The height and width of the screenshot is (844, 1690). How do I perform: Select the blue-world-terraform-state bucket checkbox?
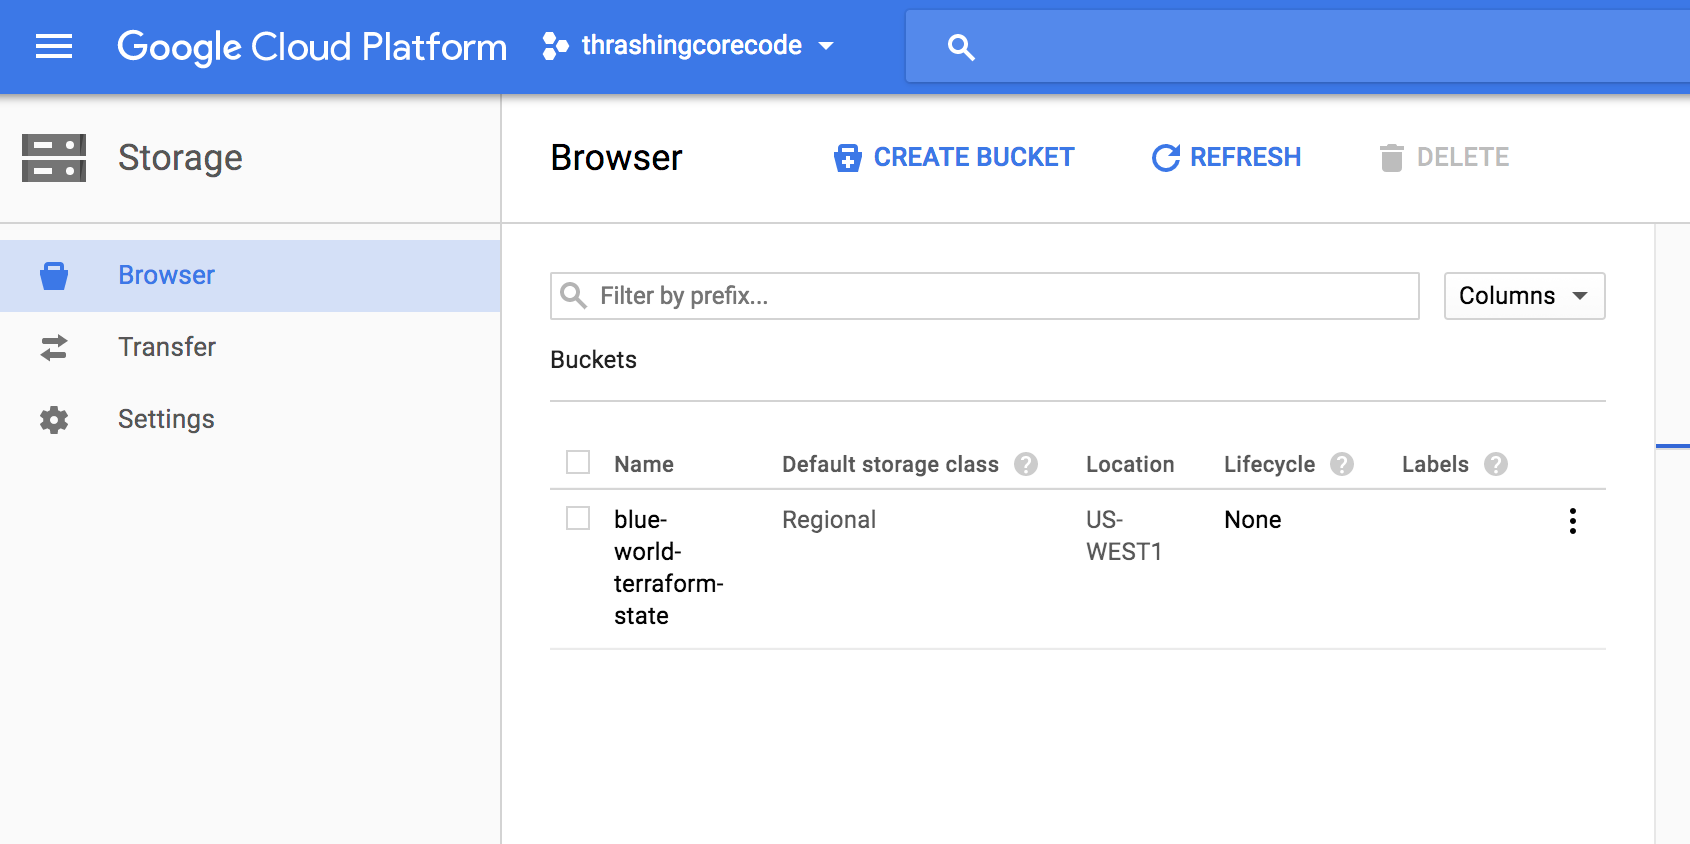click(x=578, y=518)
